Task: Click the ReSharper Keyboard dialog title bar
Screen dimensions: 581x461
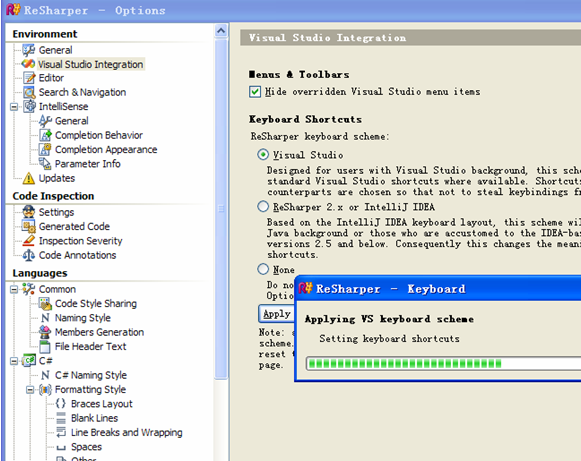Action: pos(438,288)
